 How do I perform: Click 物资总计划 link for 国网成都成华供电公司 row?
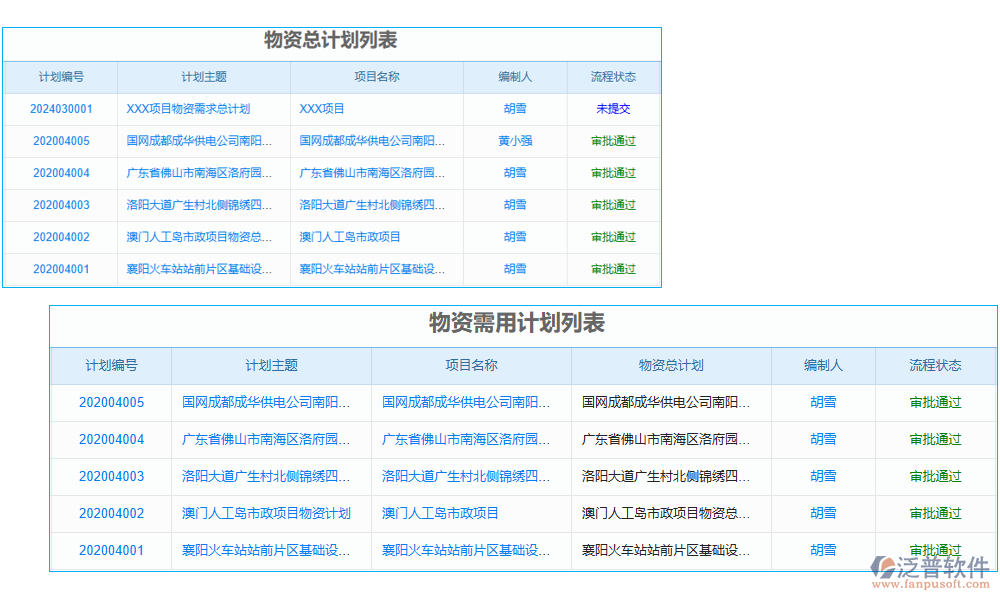[670, 402]
